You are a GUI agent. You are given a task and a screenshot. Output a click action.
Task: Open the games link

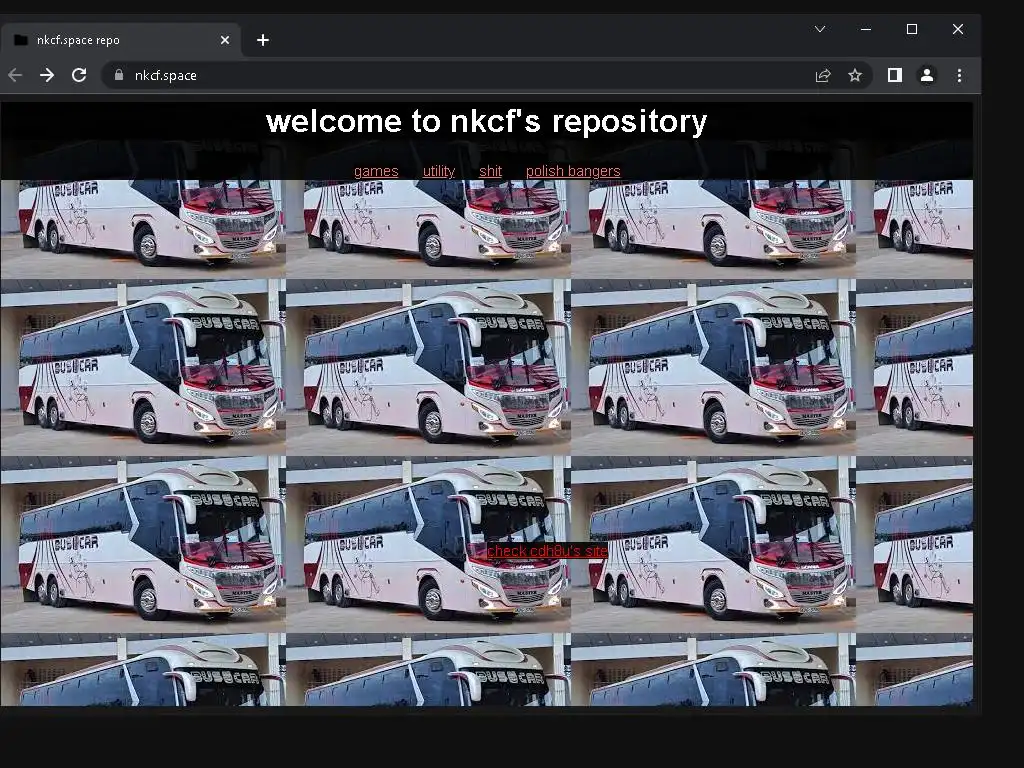click(x=376, y=171)
